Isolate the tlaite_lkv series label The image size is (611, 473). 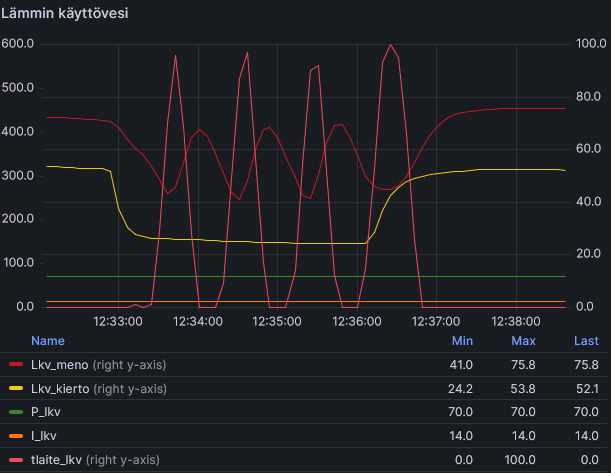click(57, 460)
